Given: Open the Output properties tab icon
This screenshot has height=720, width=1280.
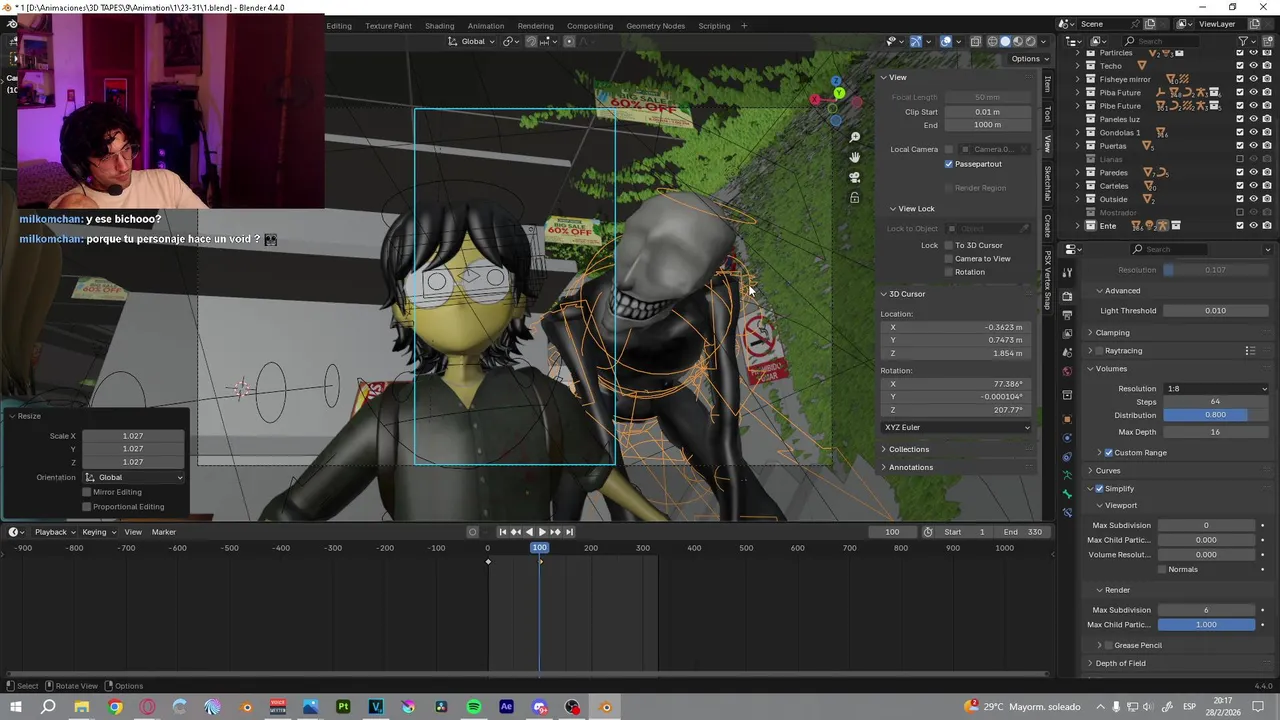Looking at the screenshot, I should pyautogui.click(x=1067, y=315).
